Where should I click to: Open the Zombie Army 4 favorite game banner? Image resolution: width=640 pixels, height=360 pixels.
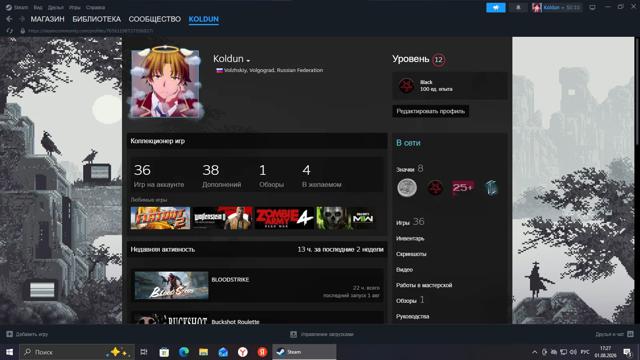coord(284,218)
